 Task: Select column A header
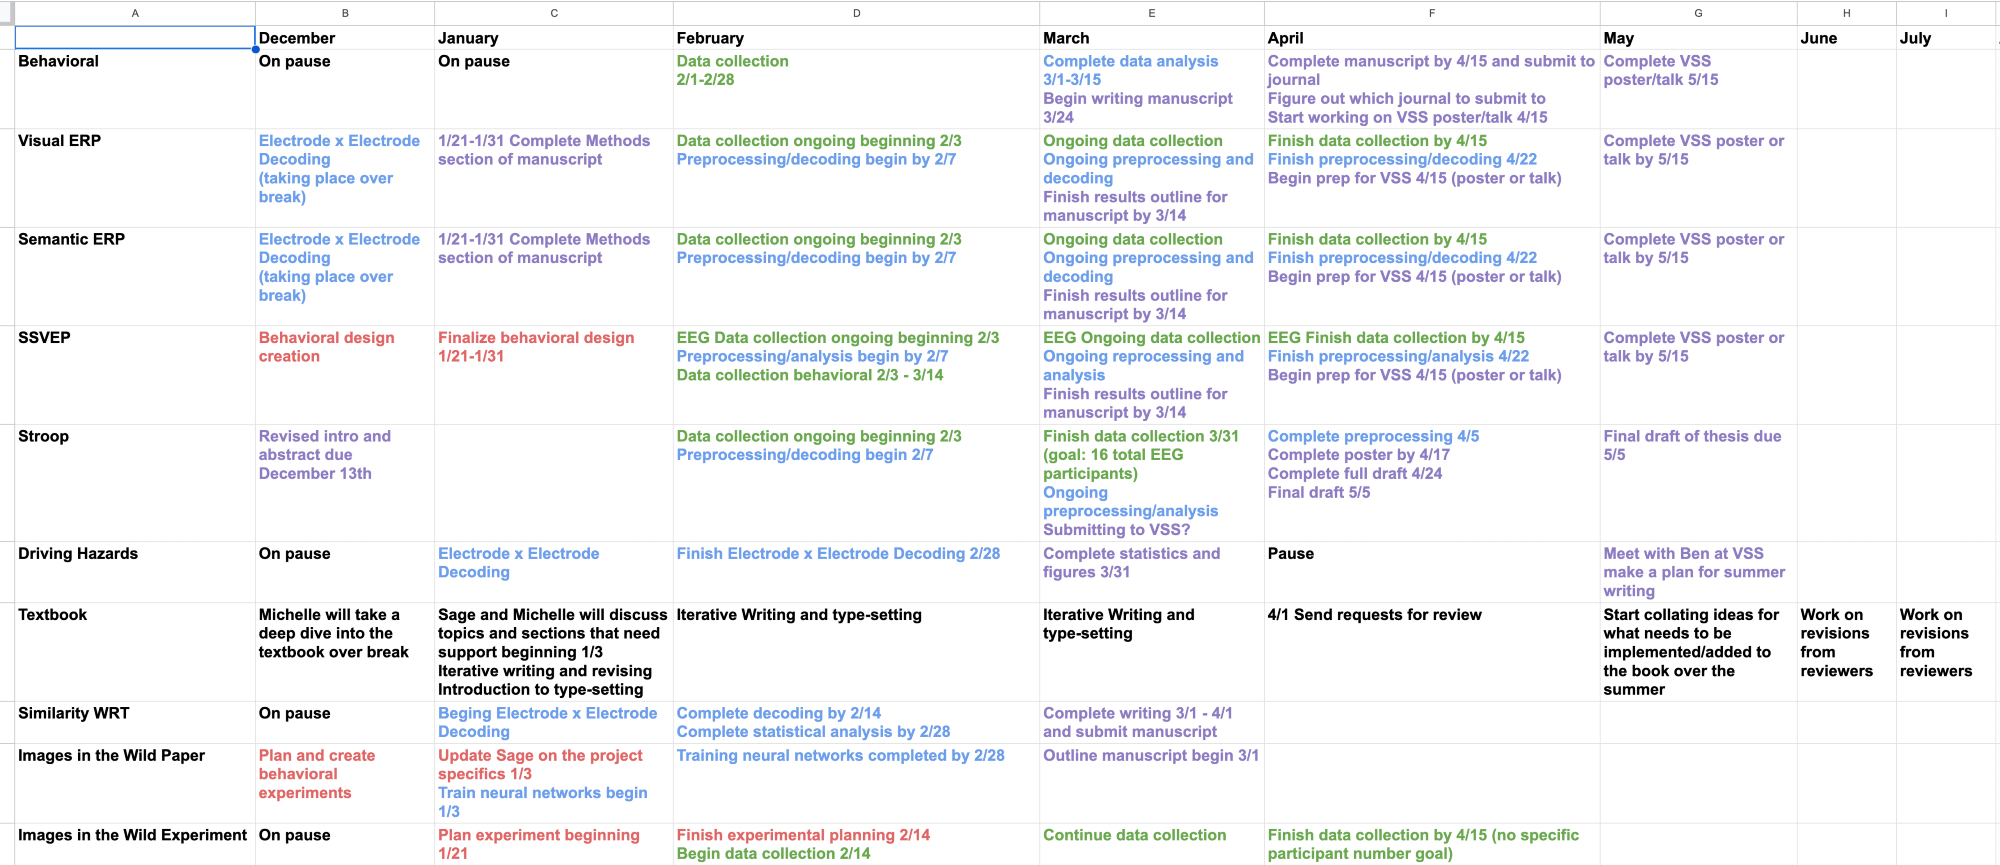pos(135,13)
